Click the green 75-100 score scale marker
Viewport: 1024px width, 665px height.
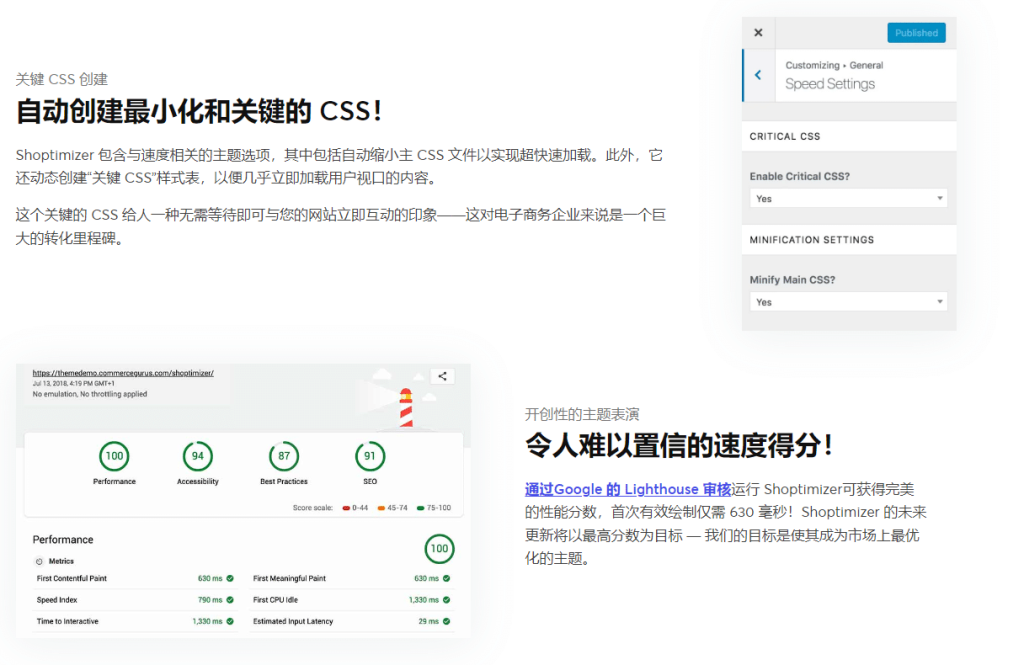click(421, 508)
